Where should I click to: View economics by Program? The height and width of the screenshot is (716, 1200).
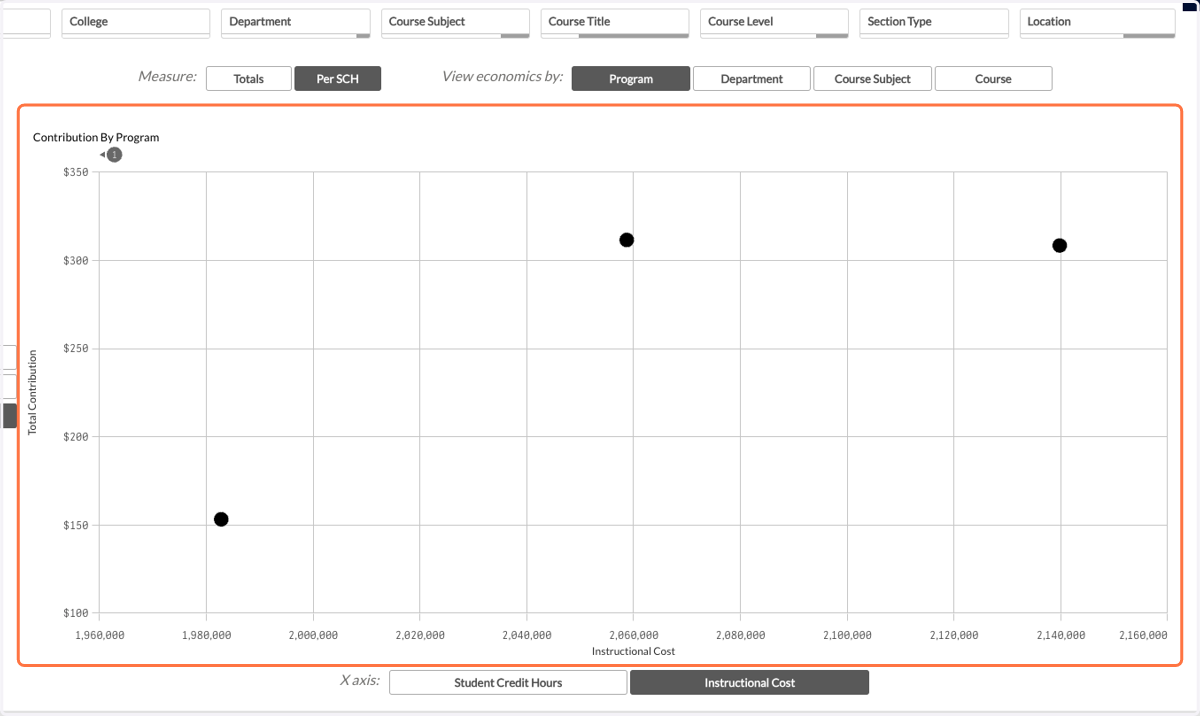[631, 79]
